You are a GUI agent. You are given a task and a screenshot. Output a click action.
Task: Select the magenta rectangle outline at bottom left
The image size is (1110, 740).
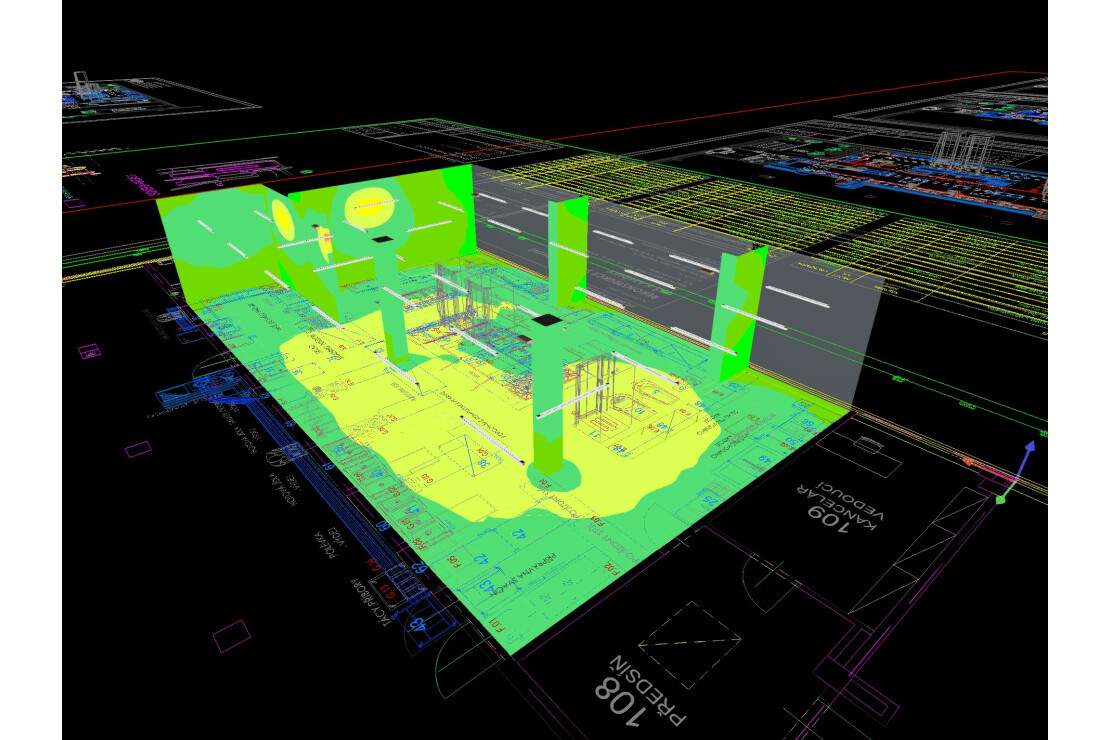231,635
